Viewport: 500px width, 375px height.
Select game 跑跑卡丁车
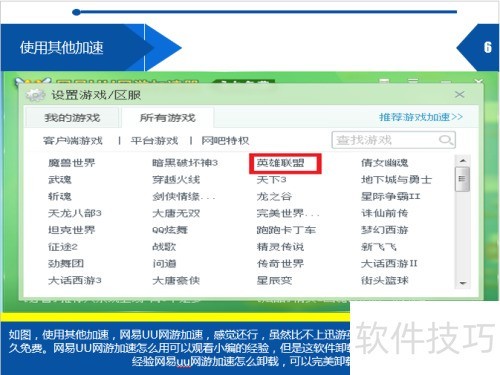click(286, 230)
